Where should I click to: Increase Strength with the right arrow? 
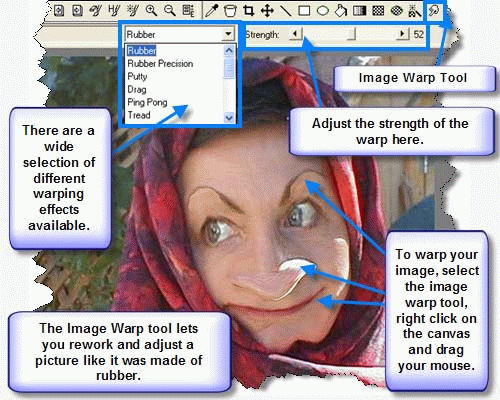click(402, 34)
